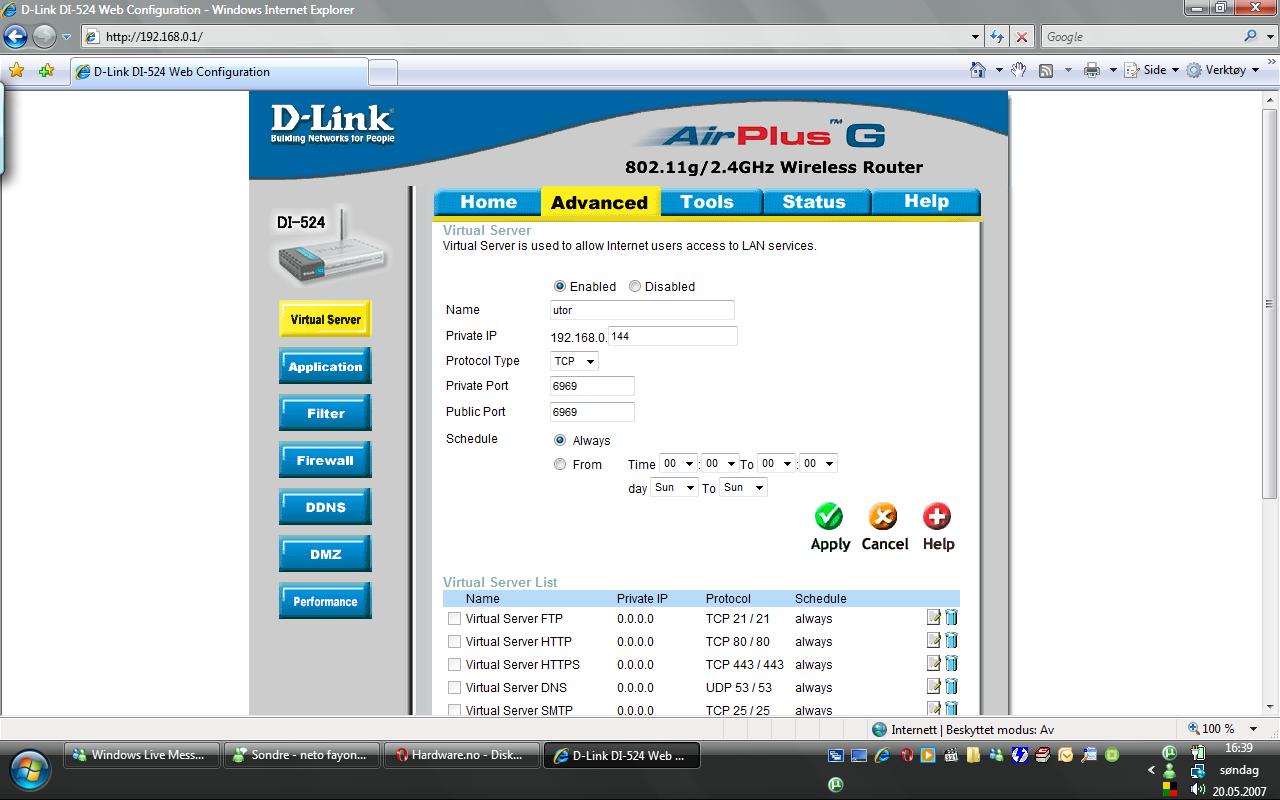
Task: Delete the Virtual Server HTTP entry
Action: coord(951,641)
